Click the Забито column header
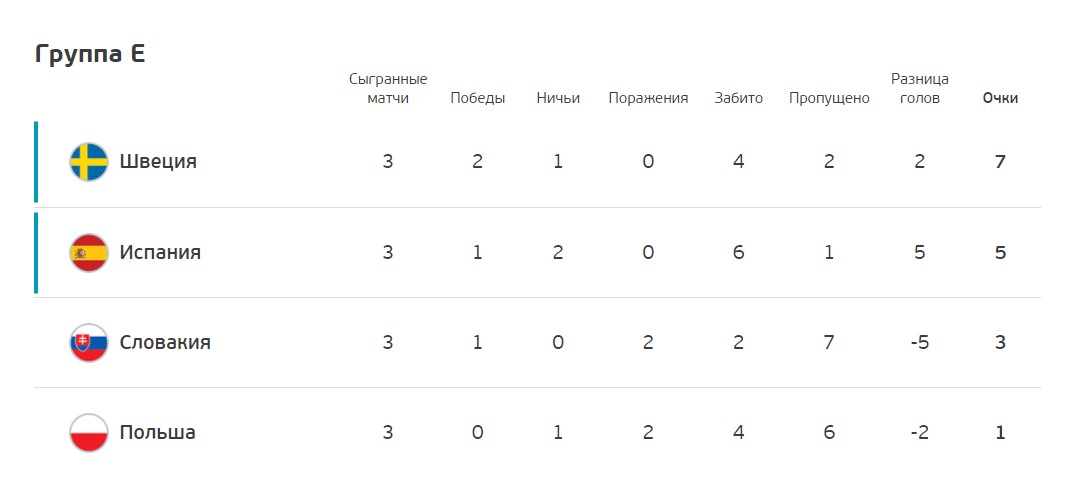 click(738, 99)
